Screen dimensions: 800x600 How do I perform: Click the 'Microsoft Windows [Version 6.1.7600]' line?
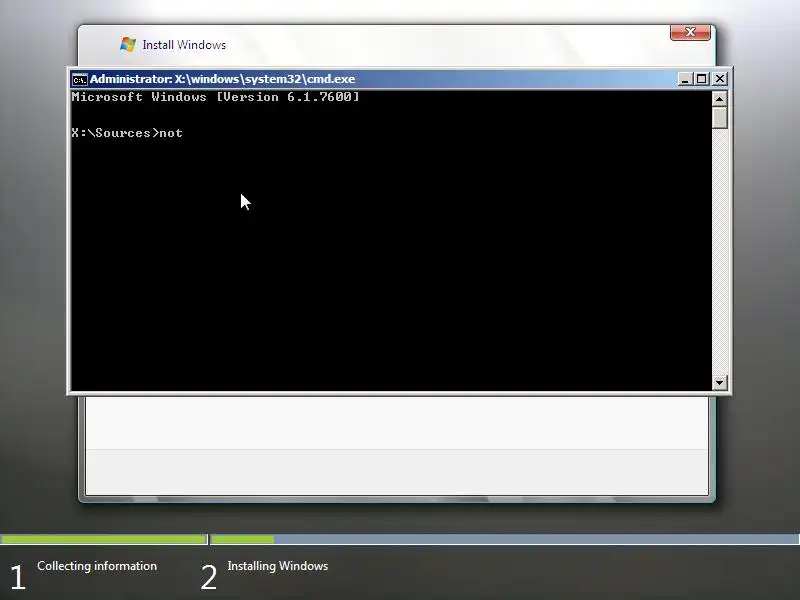click(x=215, y=97)
